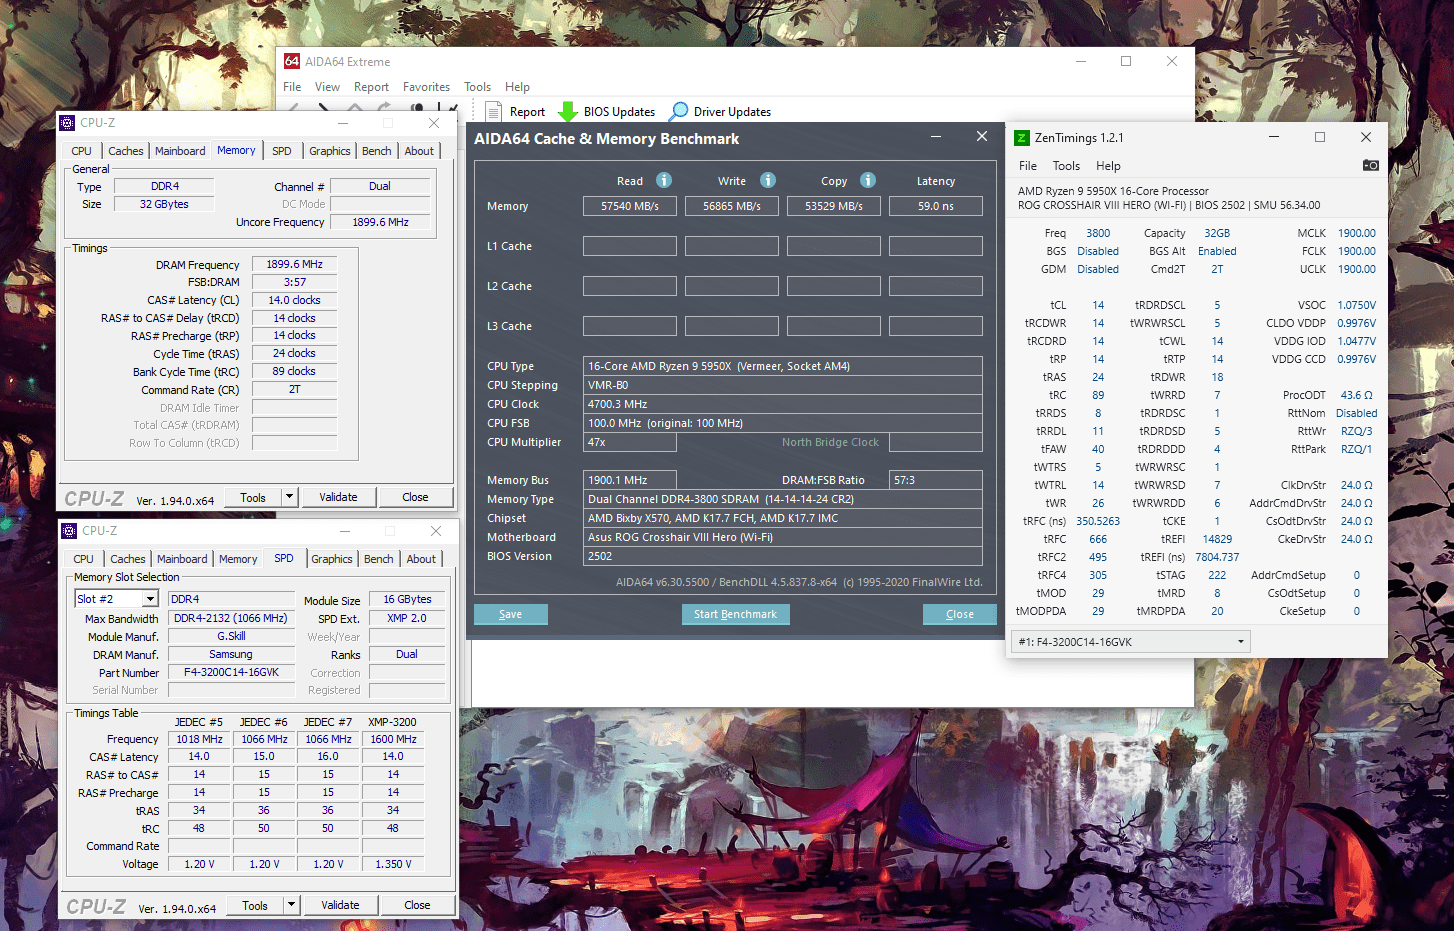Click Validate in the lower CPU-Z window

[340, 905]
